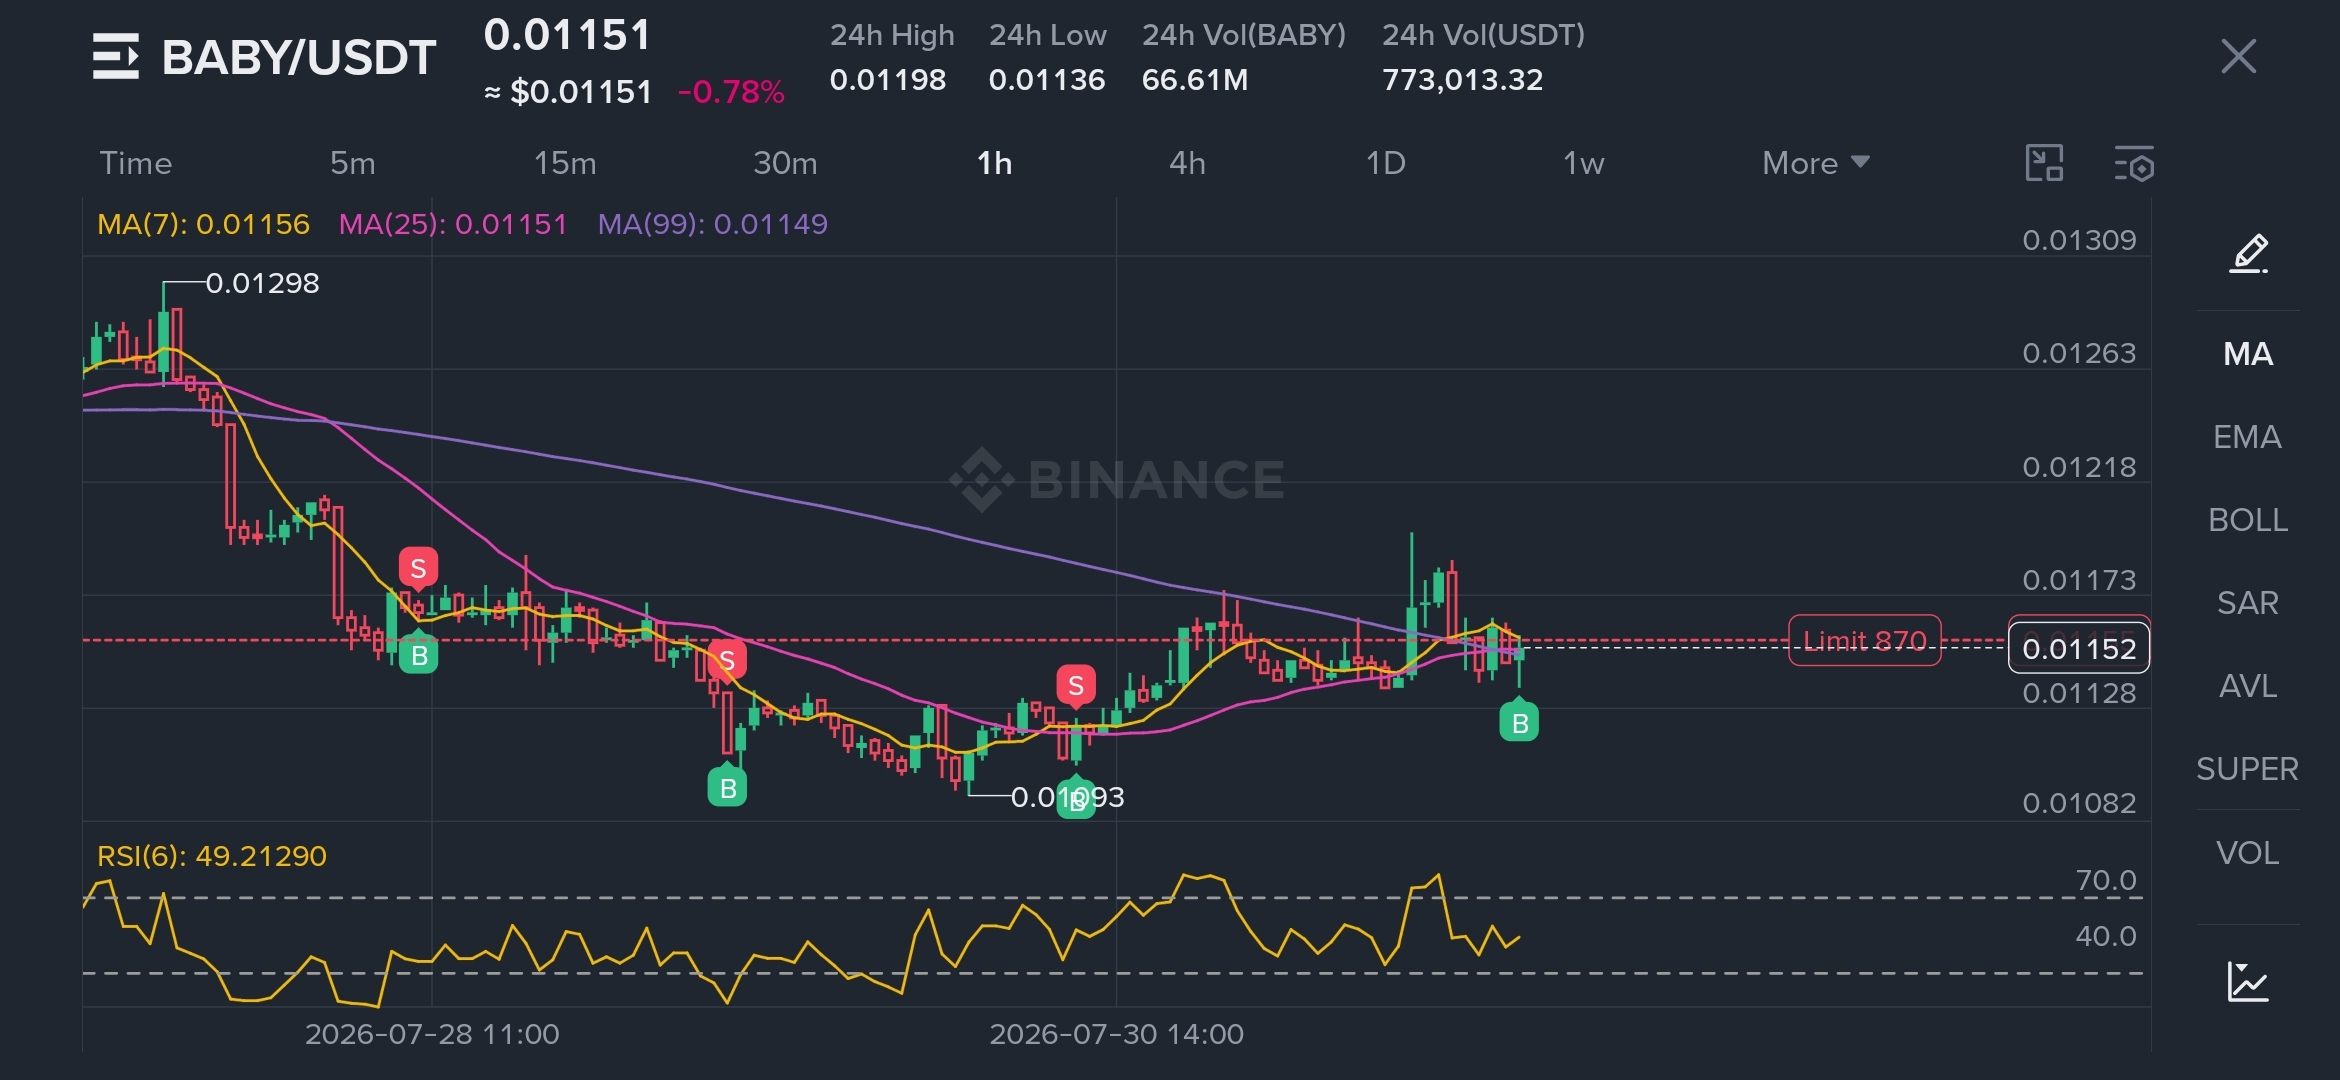Select the Time line chart interval
This screenshot has width=2340, height=1080.
(x=136, y=163)
